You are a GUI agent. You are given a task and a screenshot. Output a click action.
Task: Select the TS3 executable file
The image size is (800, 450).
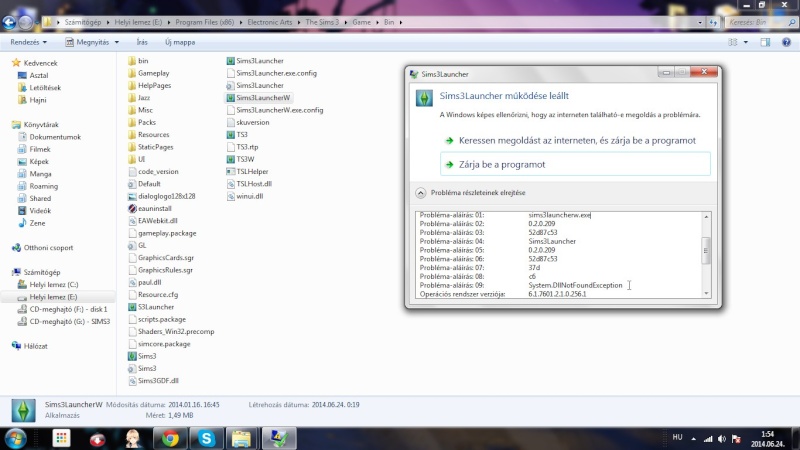pyautogui.click(x=237, y=135)
